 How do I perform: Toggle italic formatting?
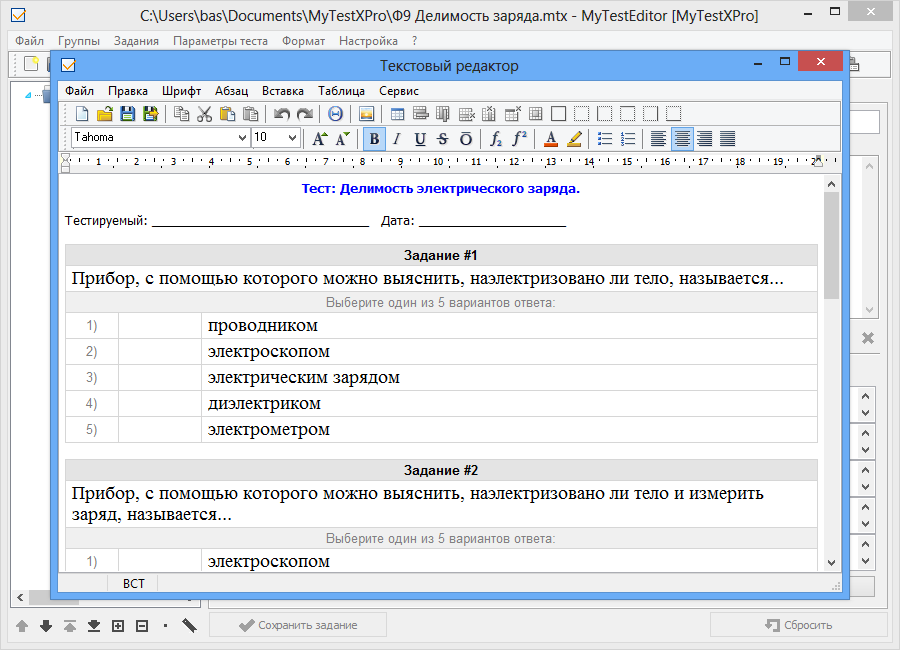397,138
